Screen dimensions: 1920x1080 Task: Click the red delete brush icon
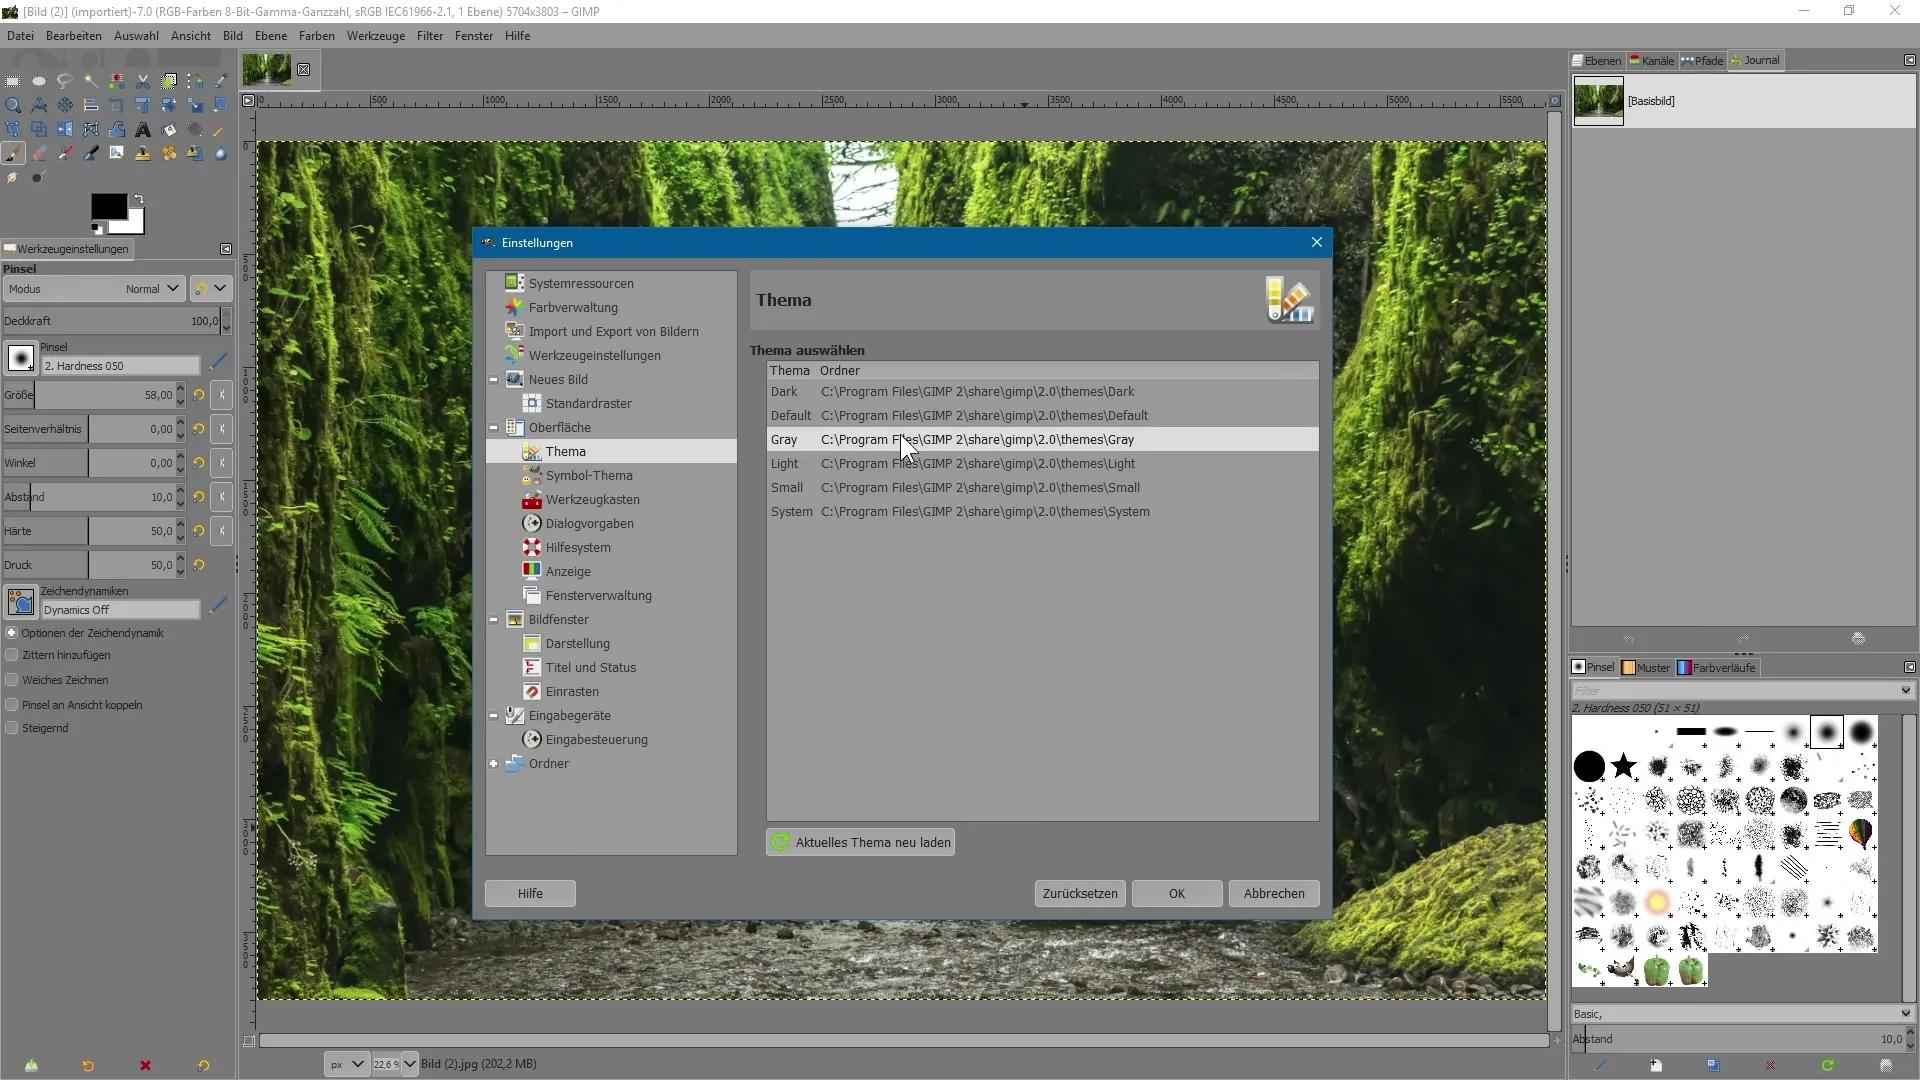click(1770, 1065)
